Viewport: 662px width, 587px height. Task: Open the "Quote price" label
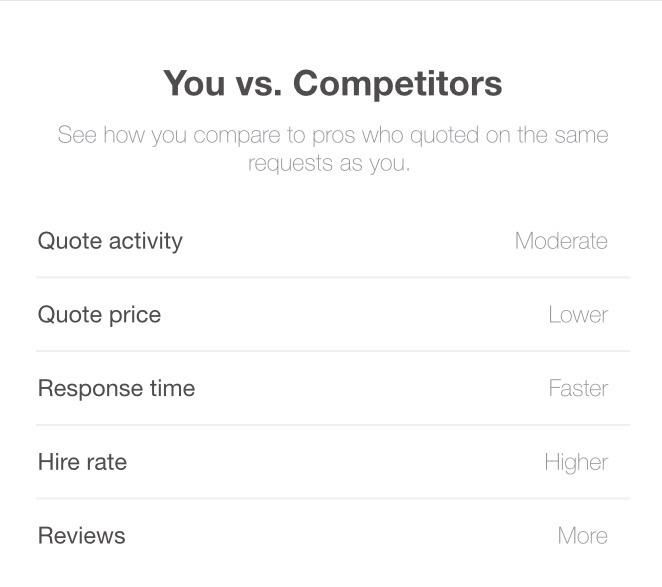[99, 315]
